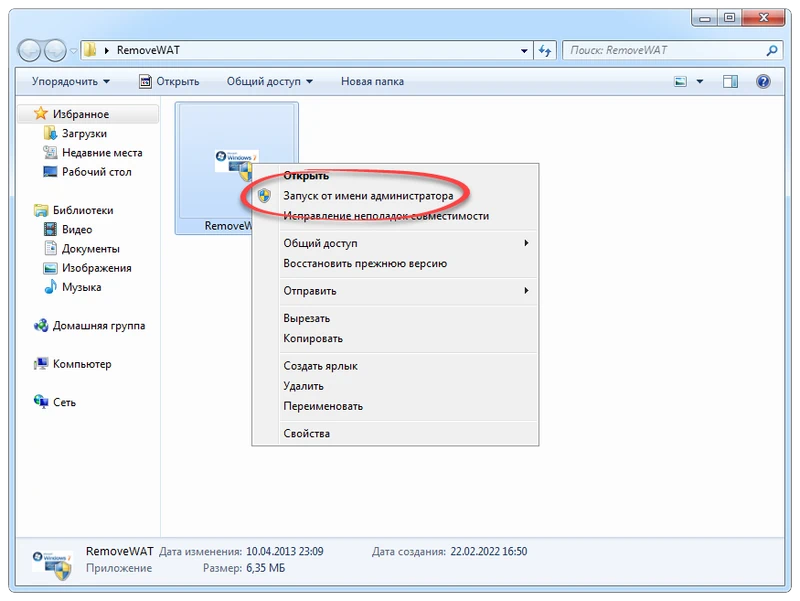Open Изображения library

[96, 268]
